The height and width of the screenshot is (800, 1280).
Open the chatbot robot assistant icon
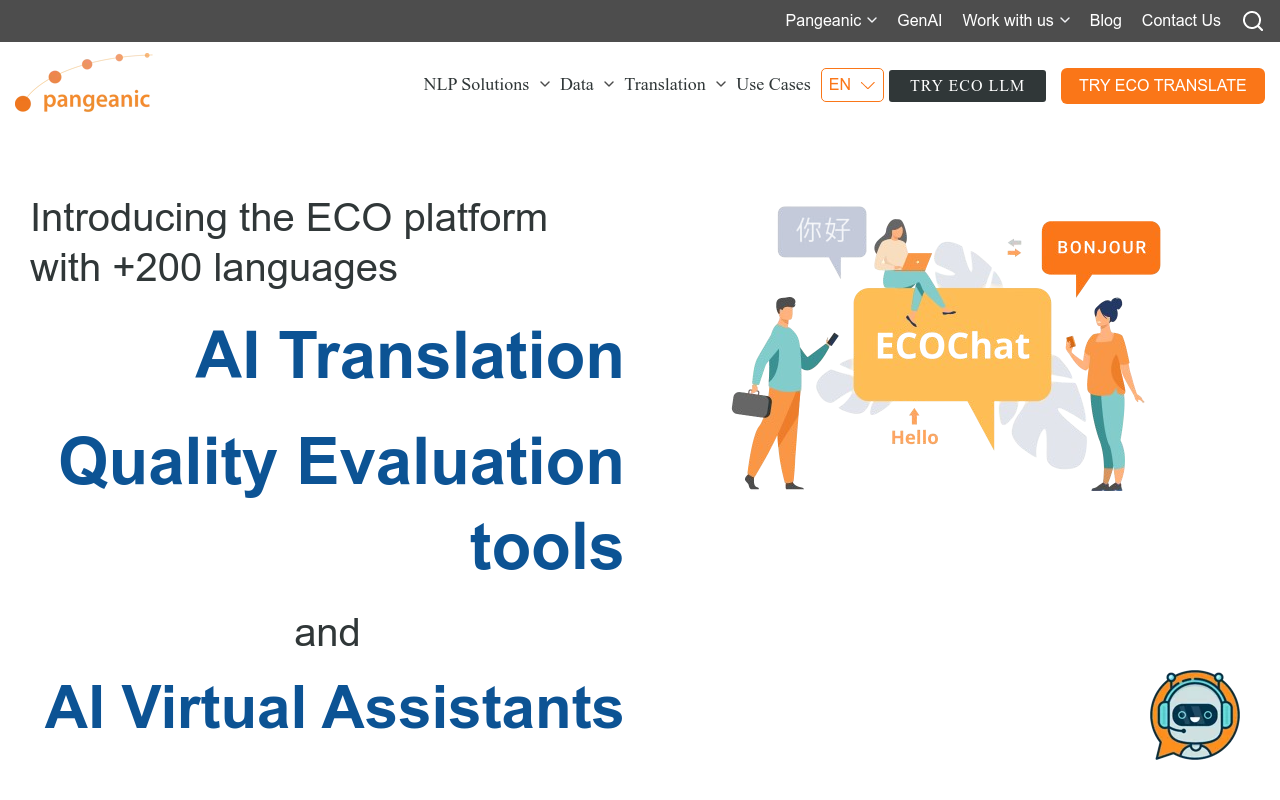tap(1195, 715)
